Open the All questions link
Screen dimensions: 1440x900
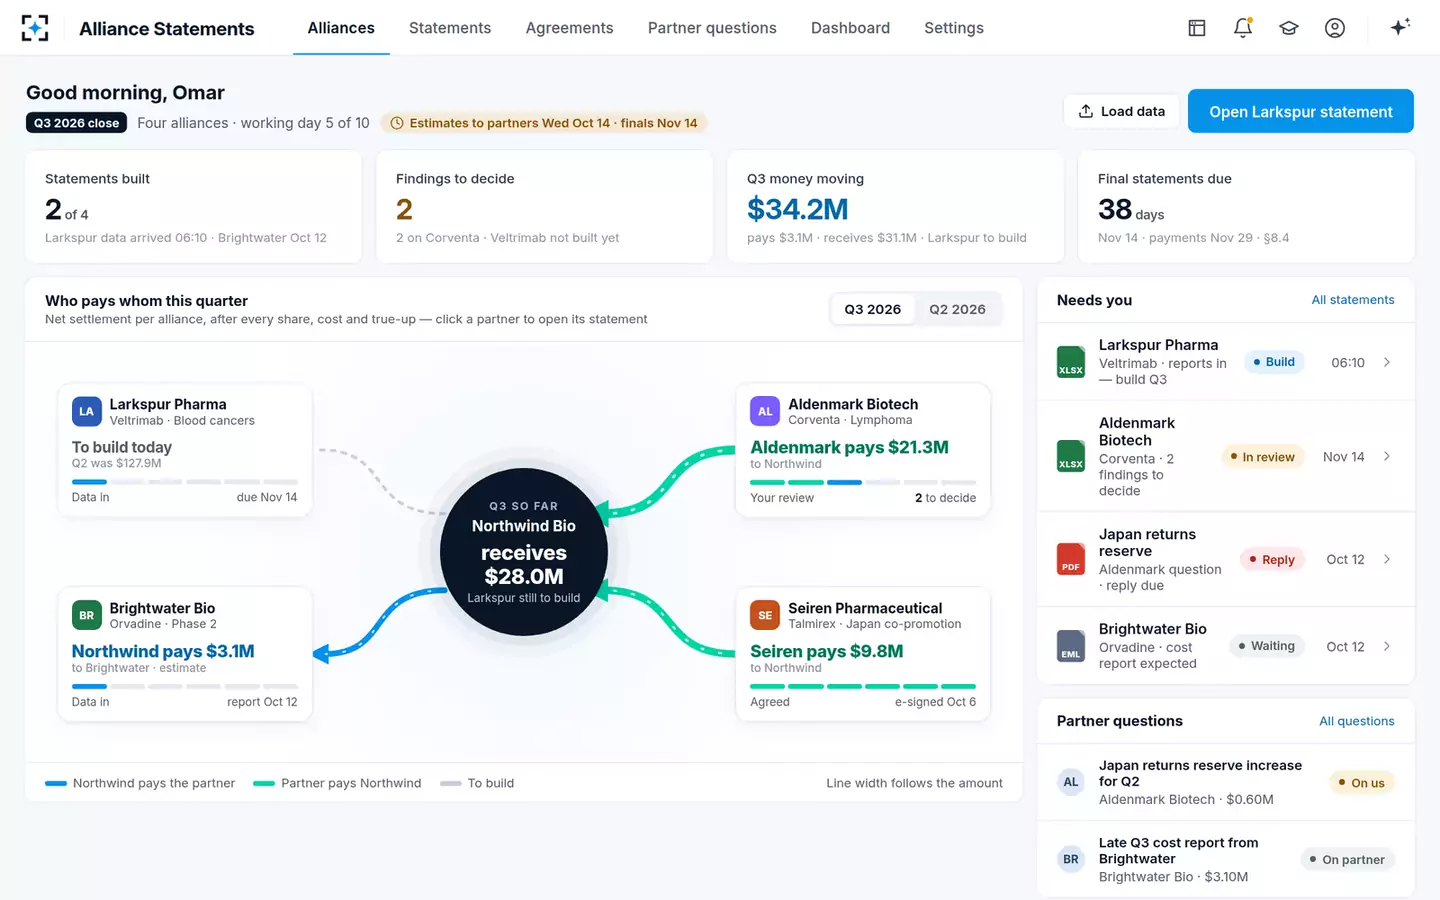click(x=1356, y=721)
